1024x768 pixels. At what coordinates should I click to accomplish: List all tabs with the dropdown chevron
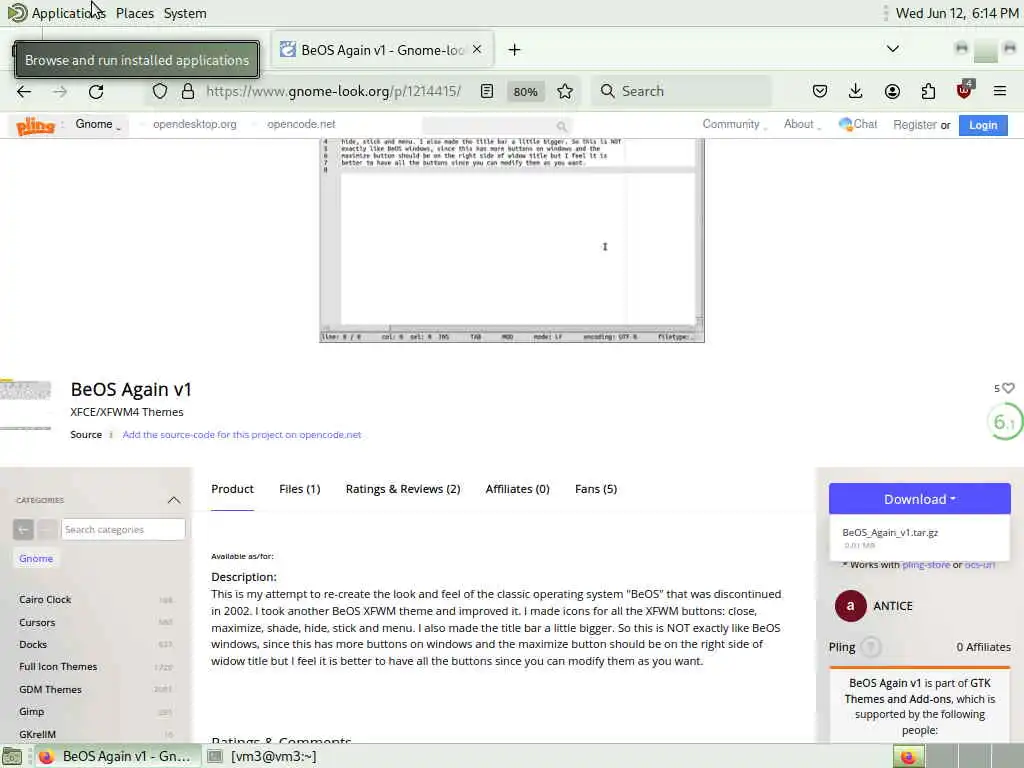893,49
